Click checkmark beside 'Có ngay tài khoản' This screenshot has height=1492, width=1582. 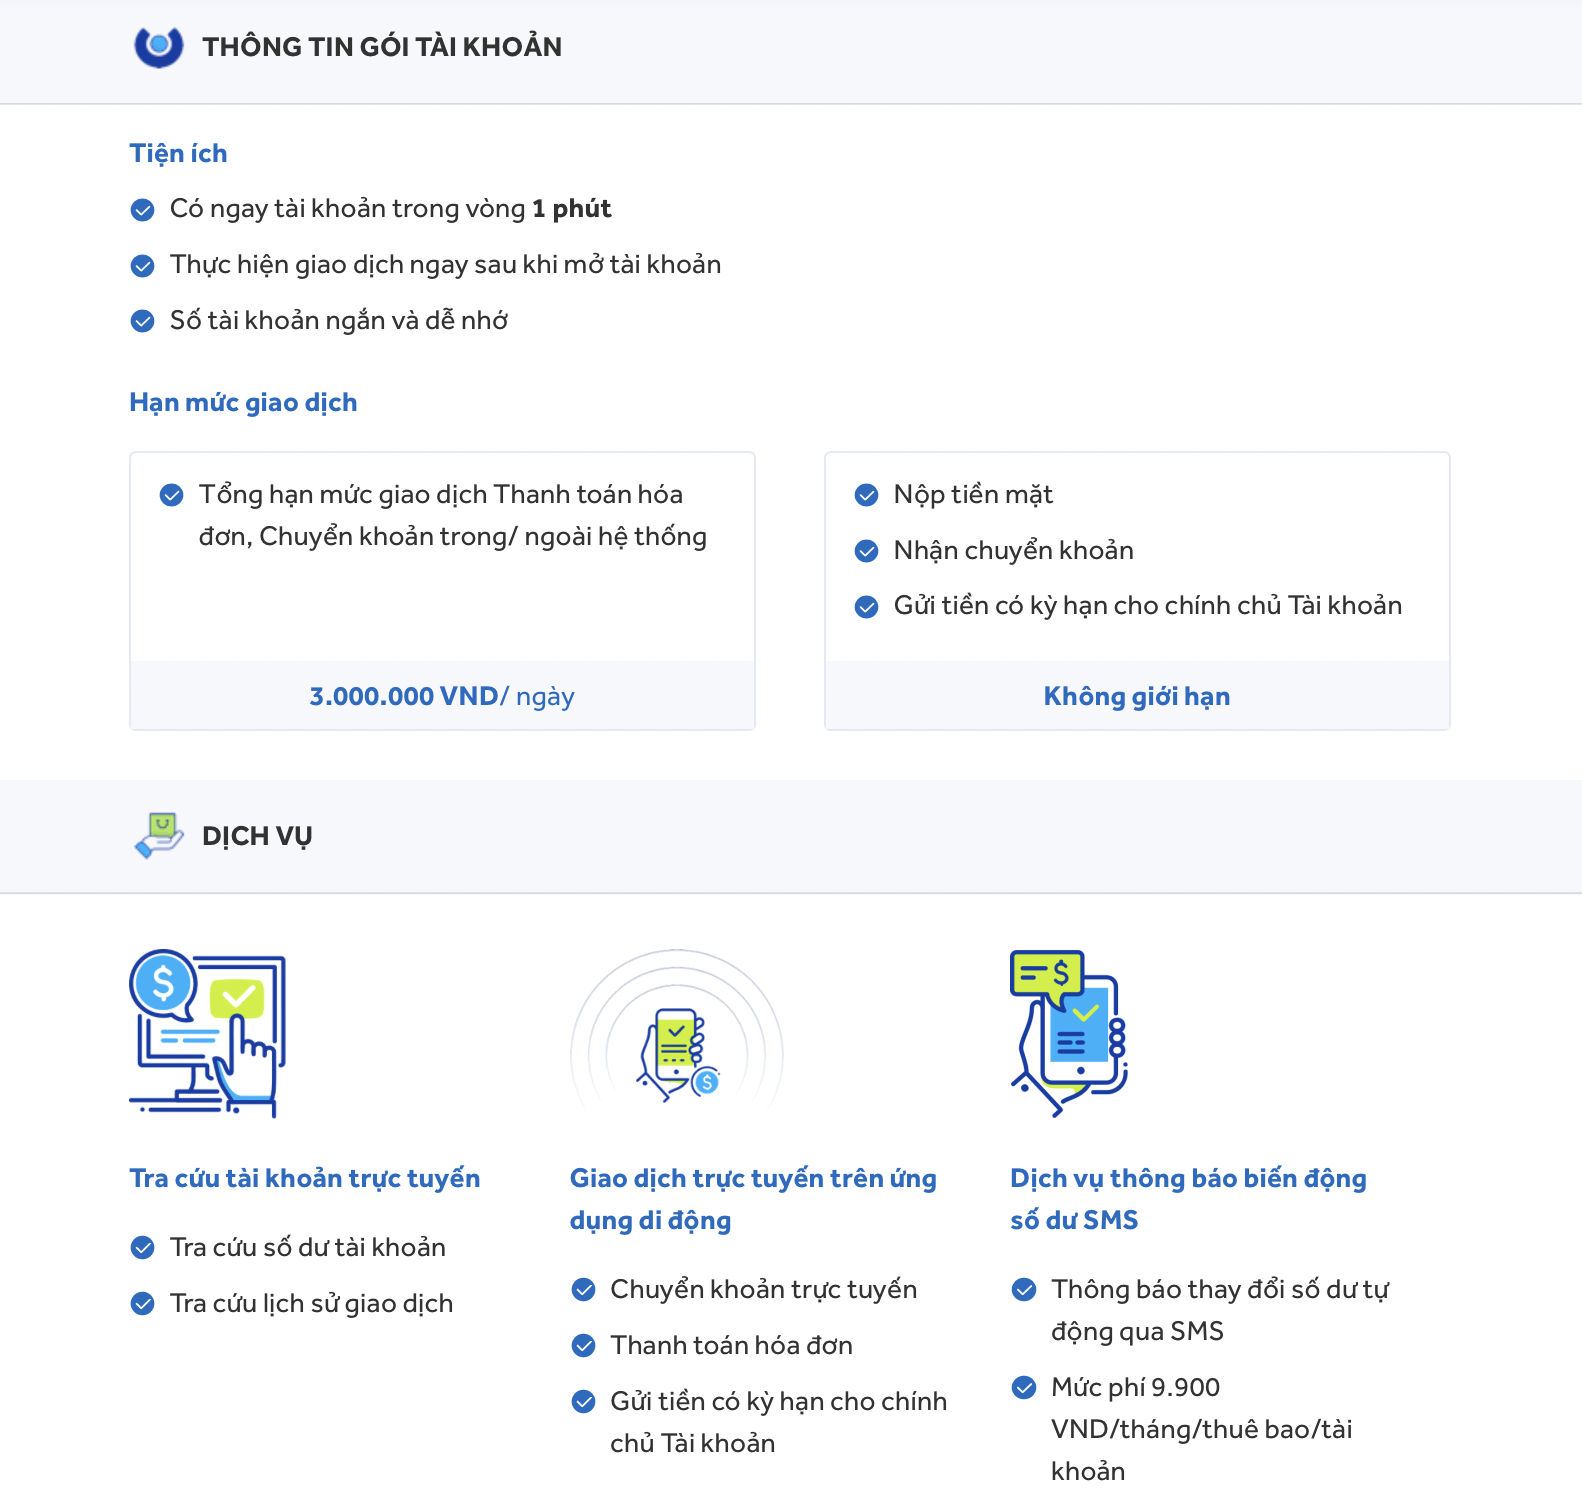tap(143, 209)
